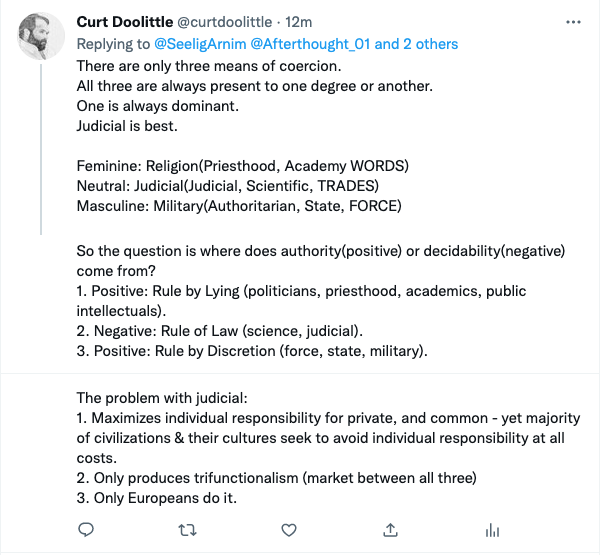Click the reply speech bubble icon

point(87,529)
